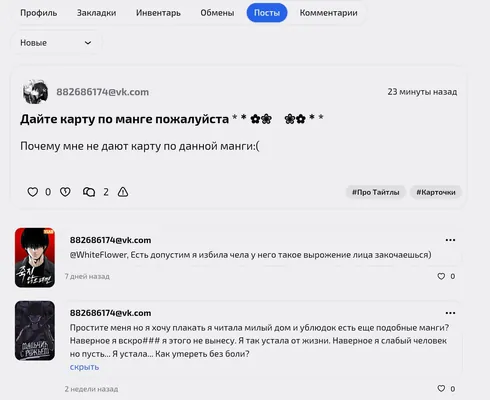
Task: Open three-dot menu on WhiteFlower reply comment
Action: [x=450, y=240]
